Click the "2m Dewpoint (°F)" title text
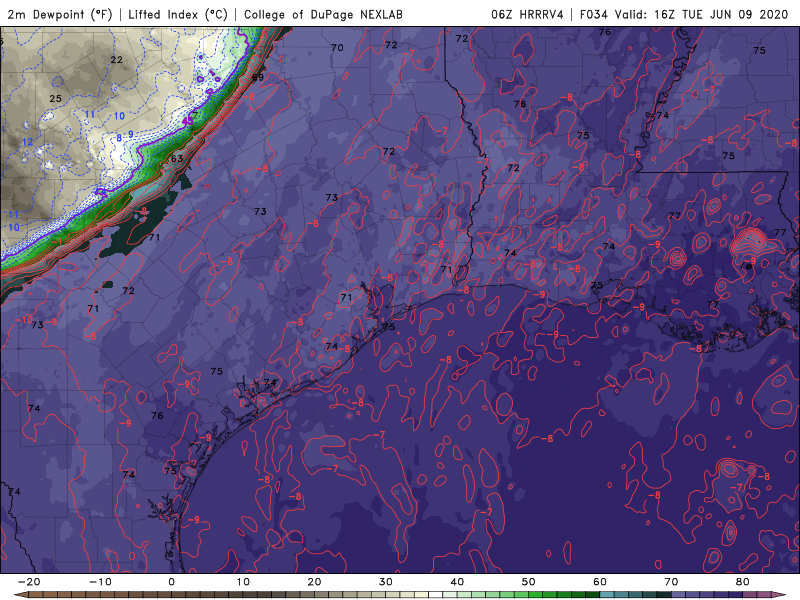 click(59, 14)
